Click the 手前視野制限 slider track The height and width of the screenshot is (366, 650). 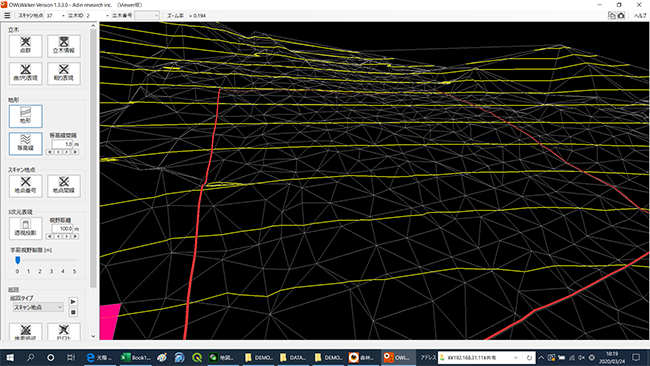(x=46, y=260)
